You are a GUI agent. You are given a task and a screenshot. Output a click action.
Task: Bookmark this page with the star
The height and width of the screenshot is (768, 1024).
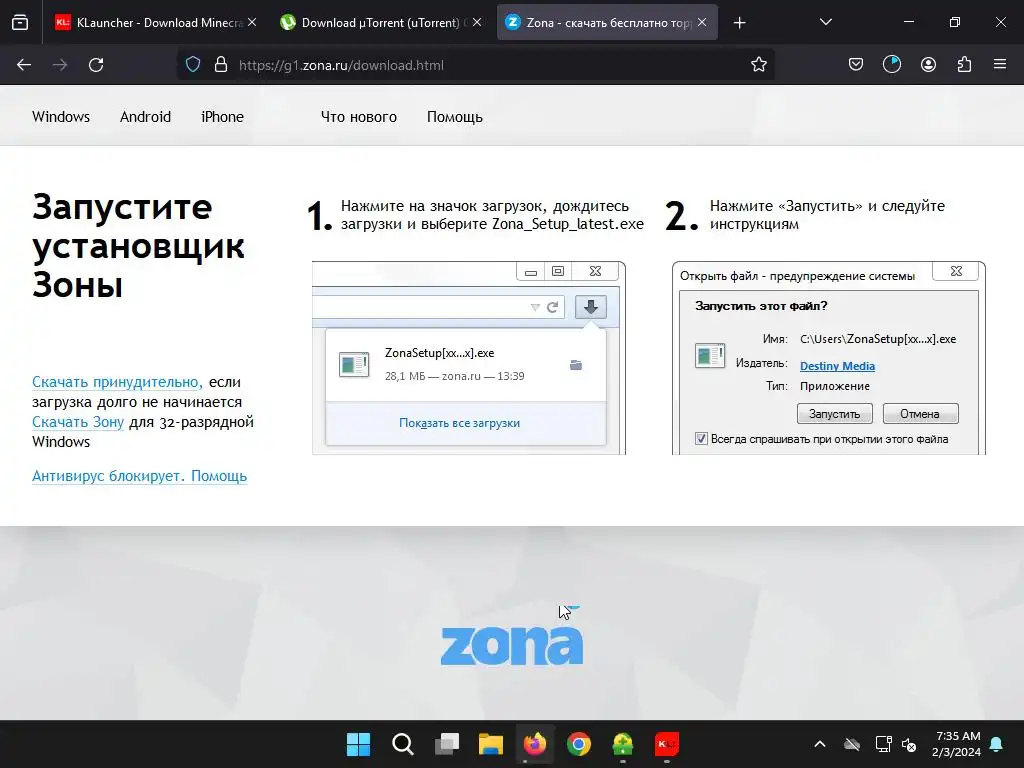click(758, 65)
